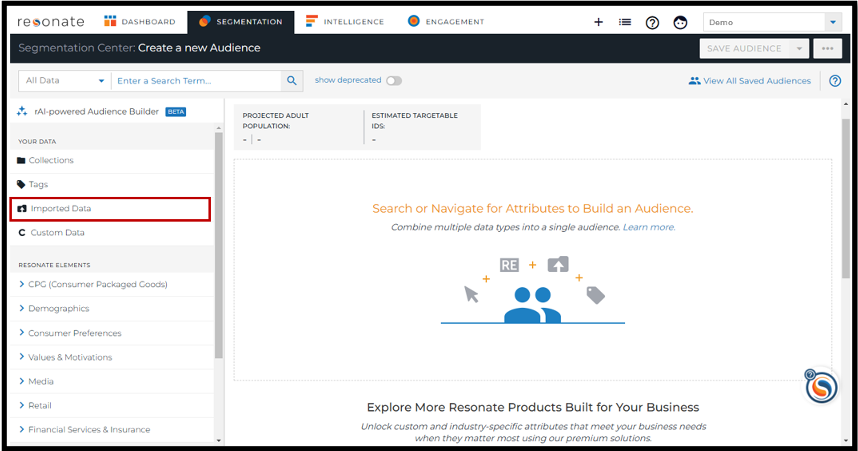Click the Custom Data C icon
The image size is (858, 451).
(x=22, y=233)
